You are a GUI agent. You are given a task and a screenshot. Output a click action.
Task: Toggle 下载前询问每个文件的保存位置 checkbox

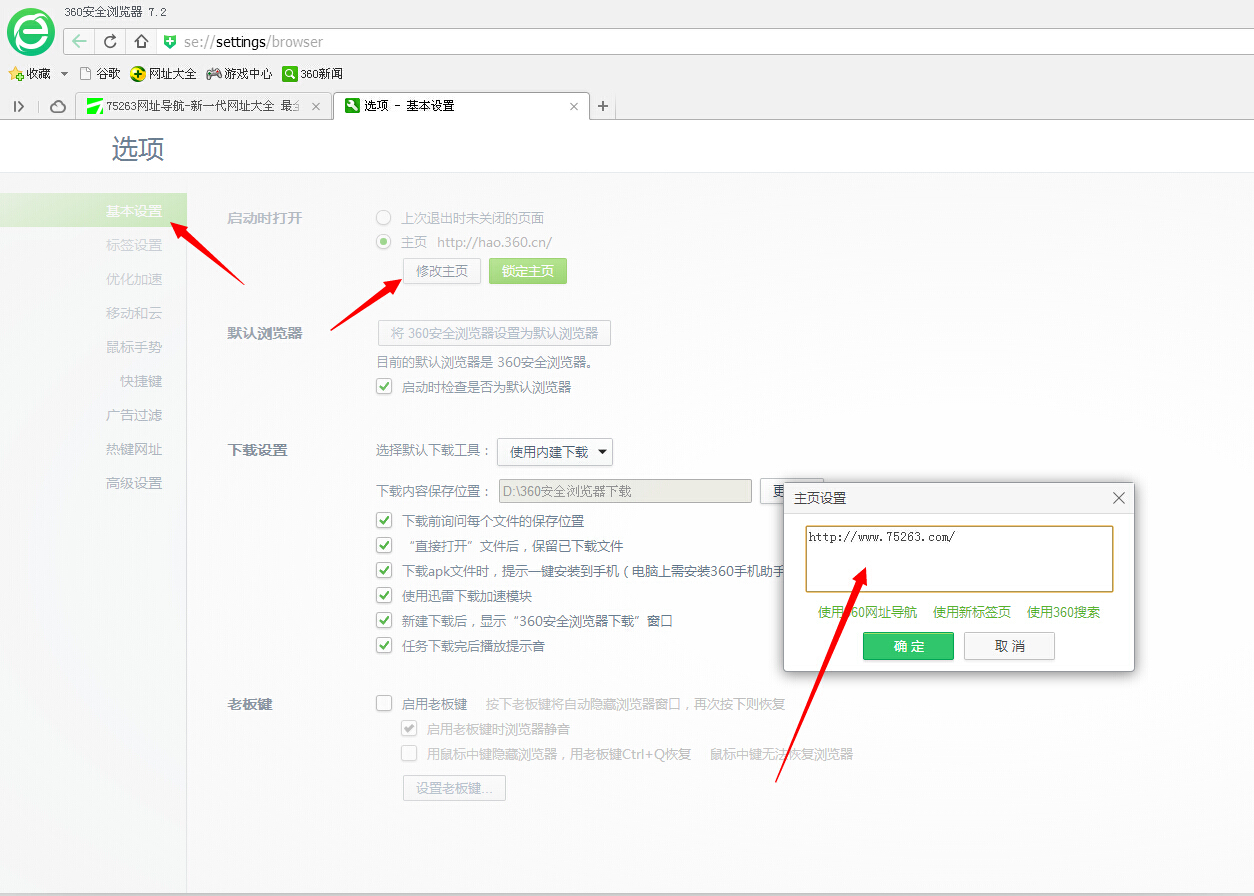(384, 520)
